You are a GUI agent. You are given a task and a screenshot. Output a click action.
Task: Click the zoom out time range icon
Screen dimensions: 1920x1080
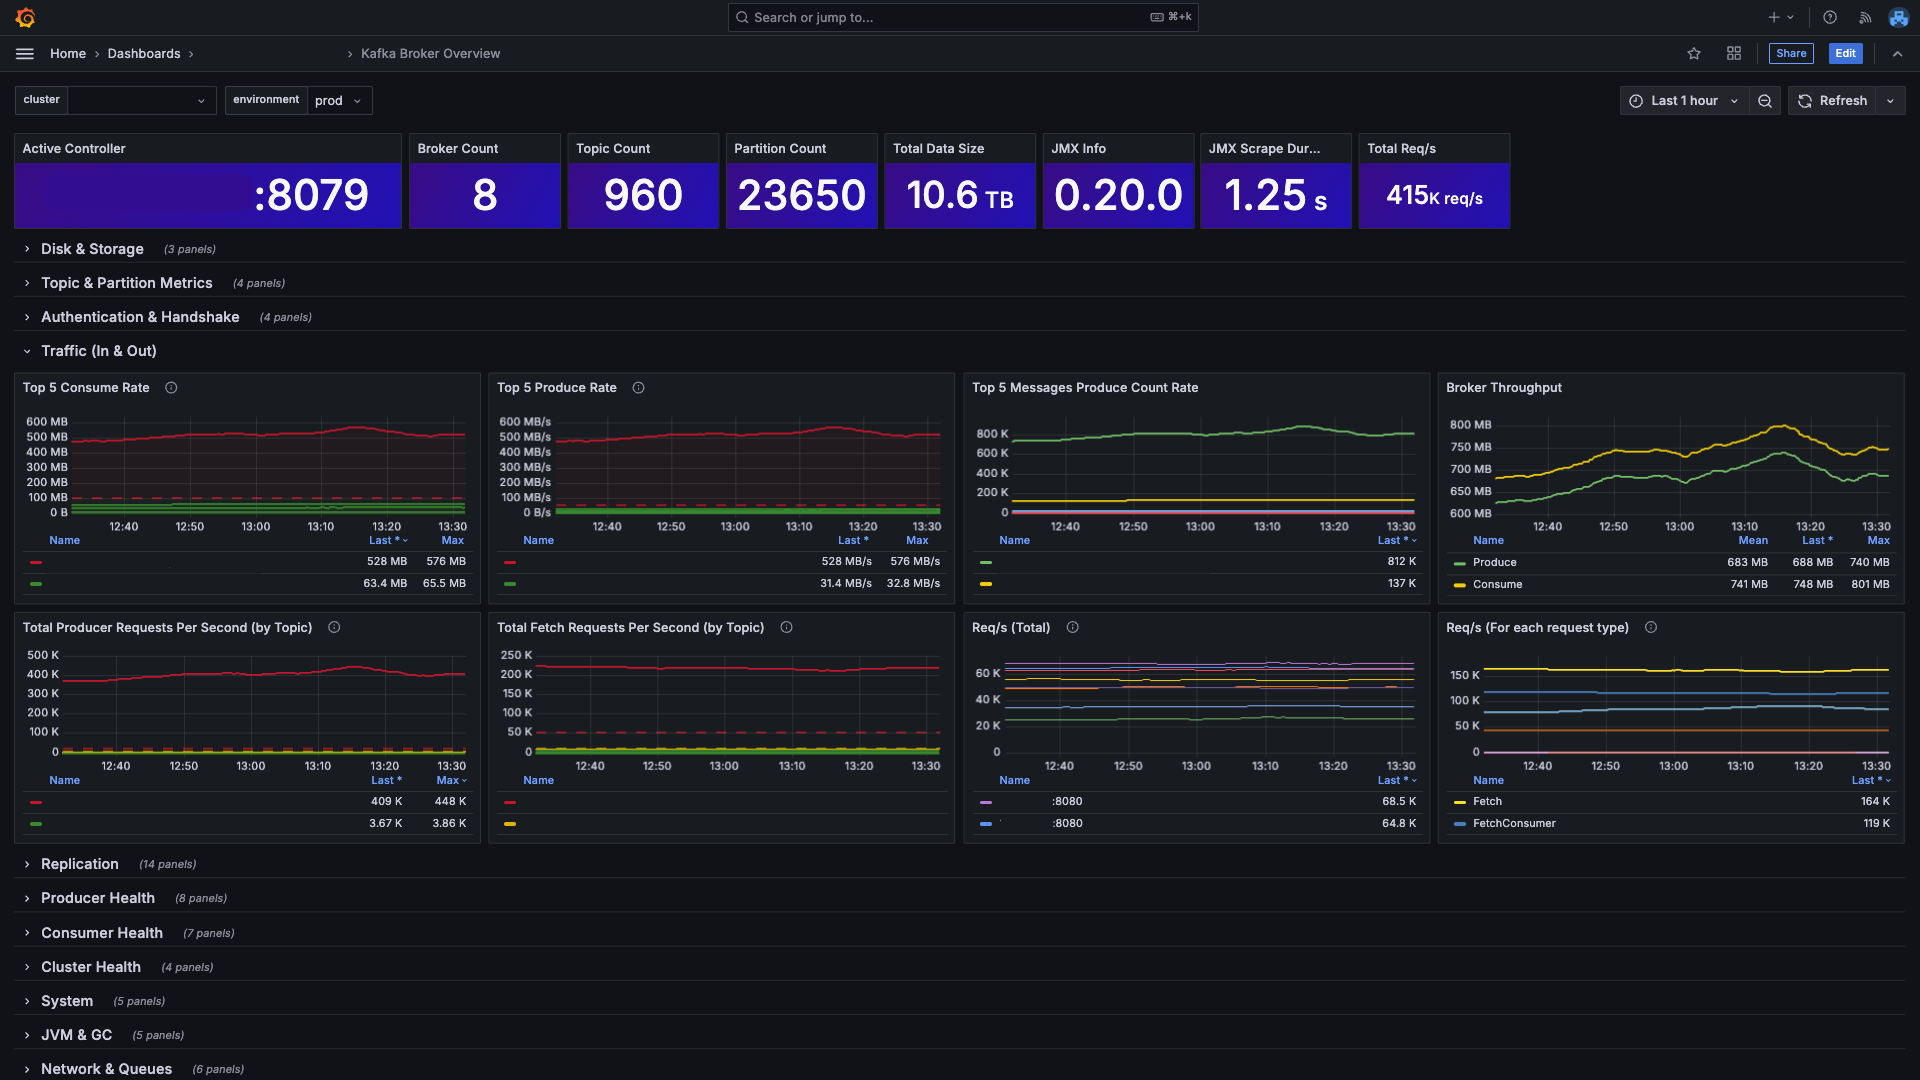pyautogui.click(x=1765, y=101)
